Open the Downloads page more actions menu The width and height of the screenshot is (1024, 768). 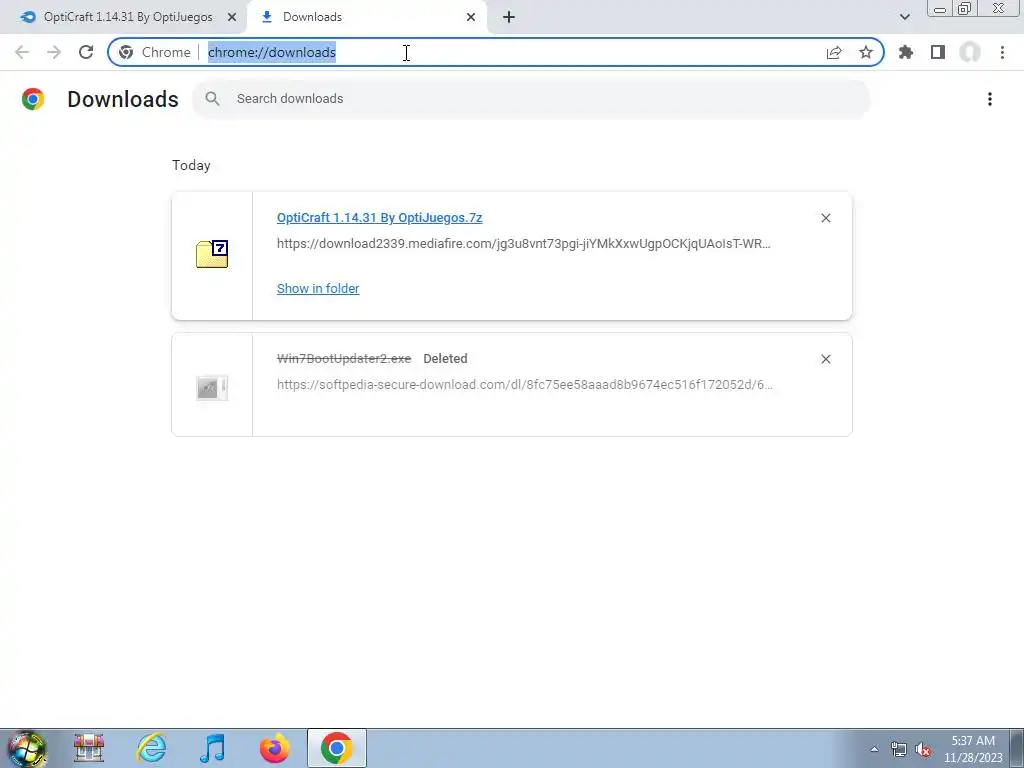coord(990,99)
